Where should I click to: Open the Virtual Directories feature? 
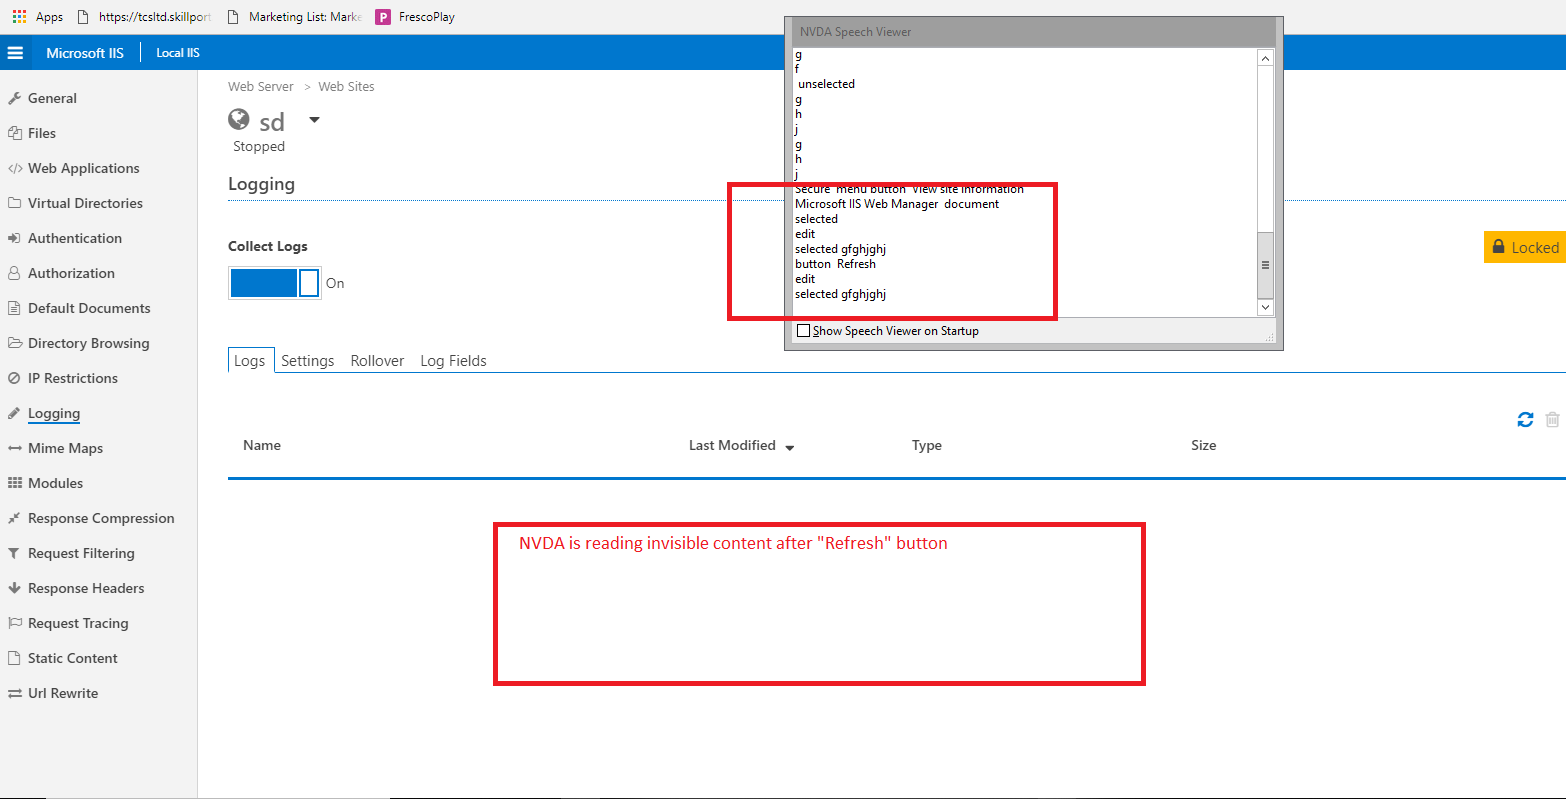coord(86,203)
